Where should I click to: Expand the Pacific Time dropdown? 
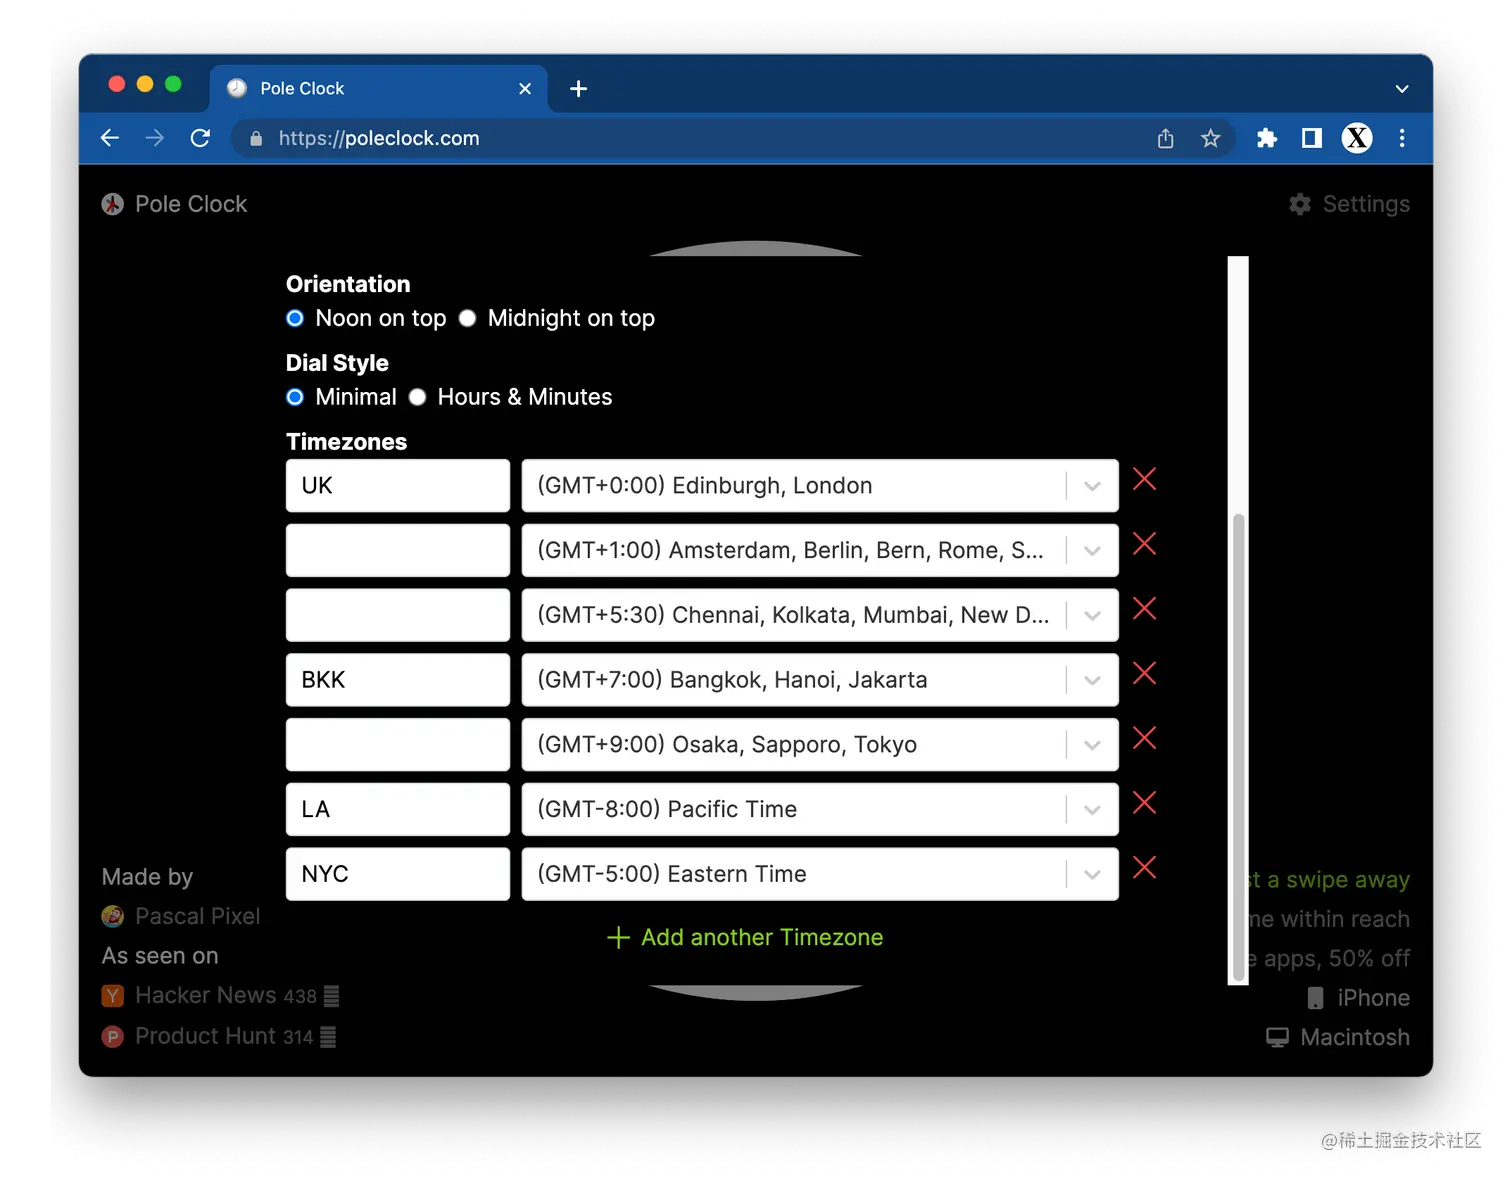pos(1092,809)
